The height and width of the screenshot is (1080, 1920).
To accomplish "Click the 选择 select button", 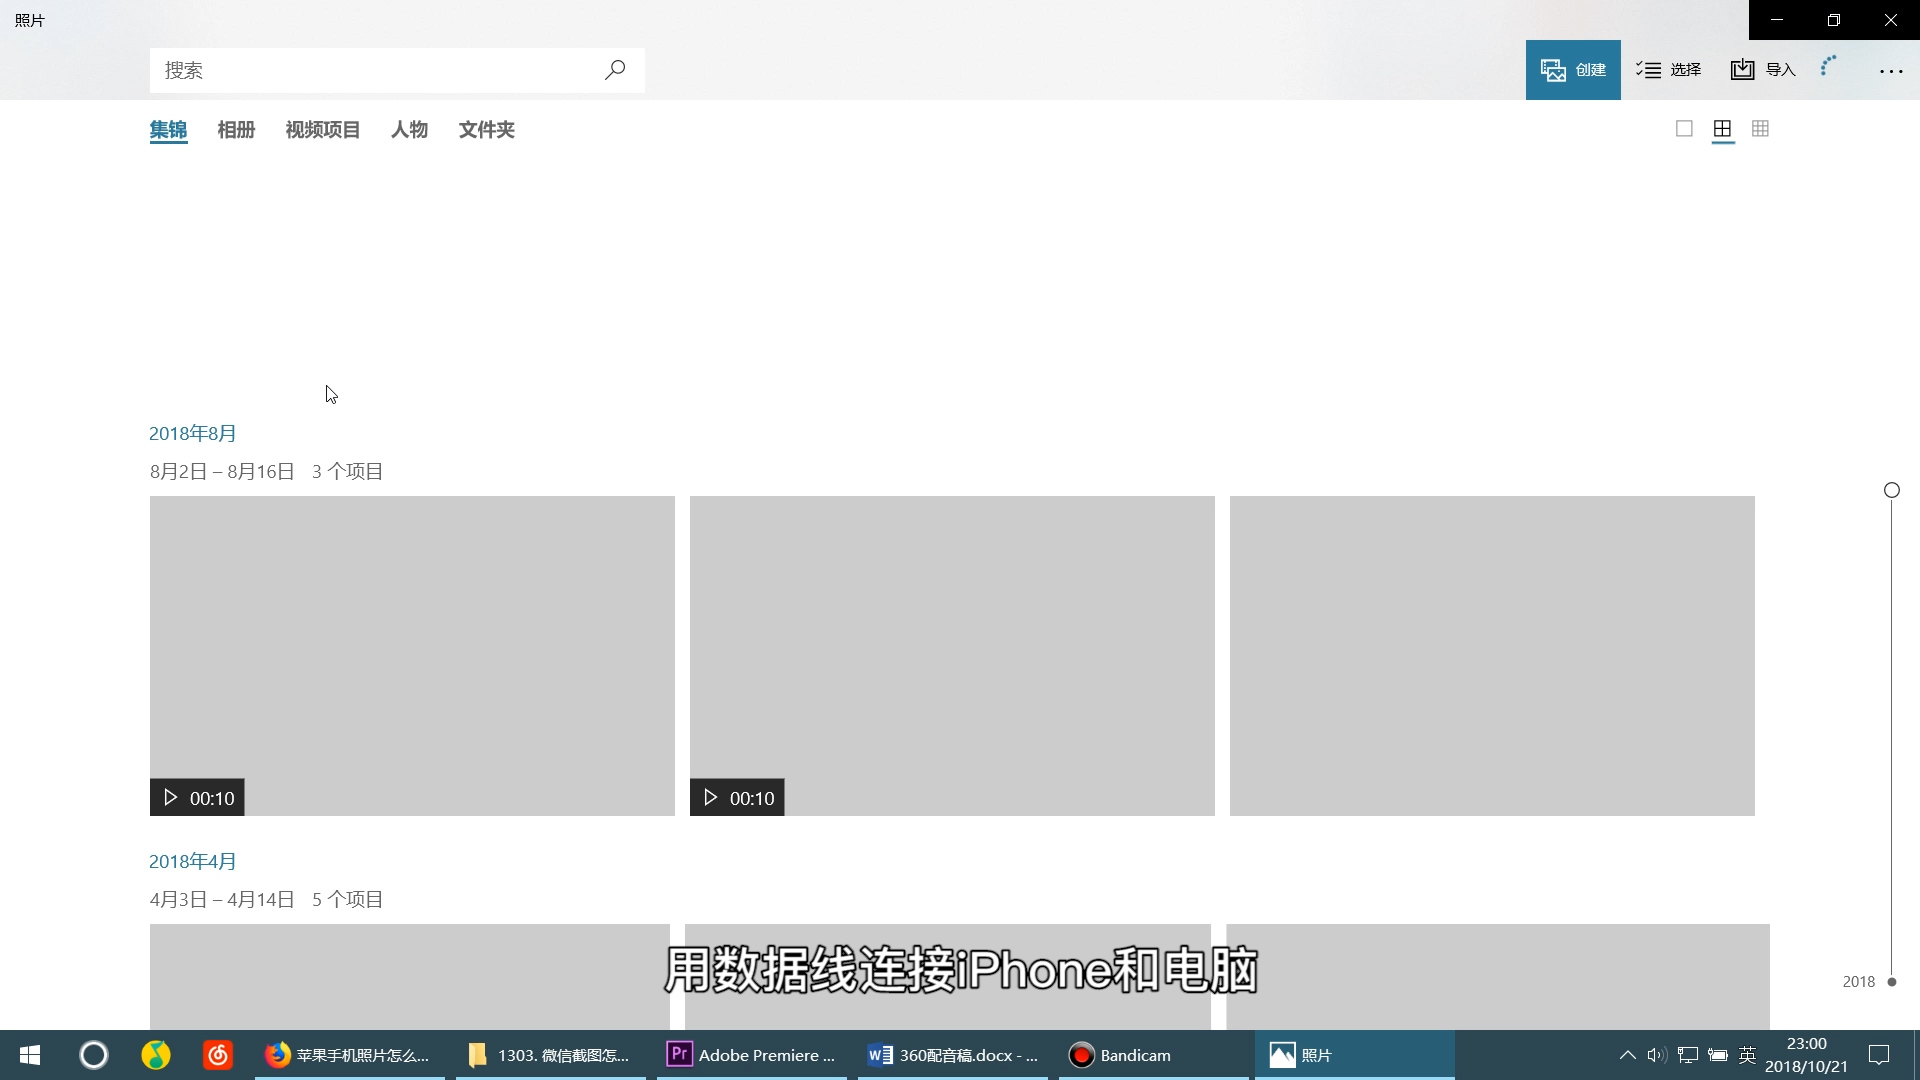I will (1669, 70).
